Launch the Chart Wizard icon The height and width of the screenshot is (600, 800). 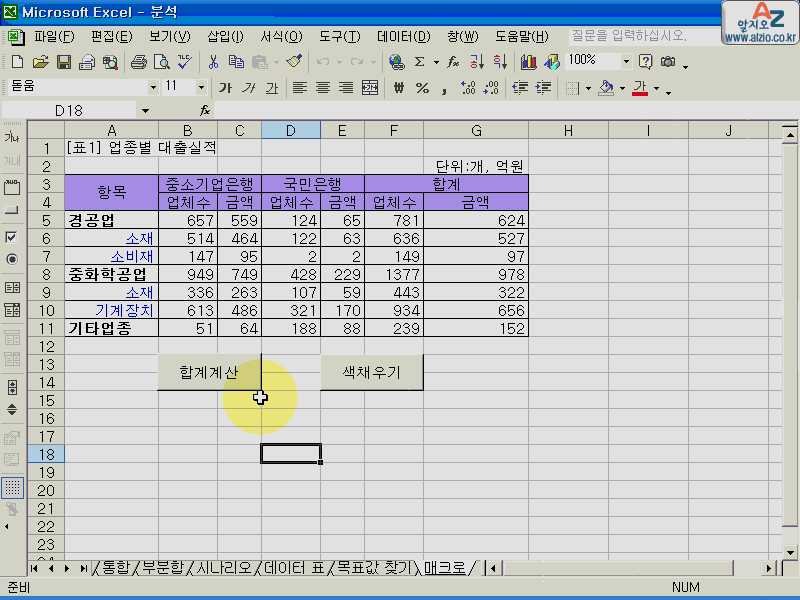pos(529,62)
